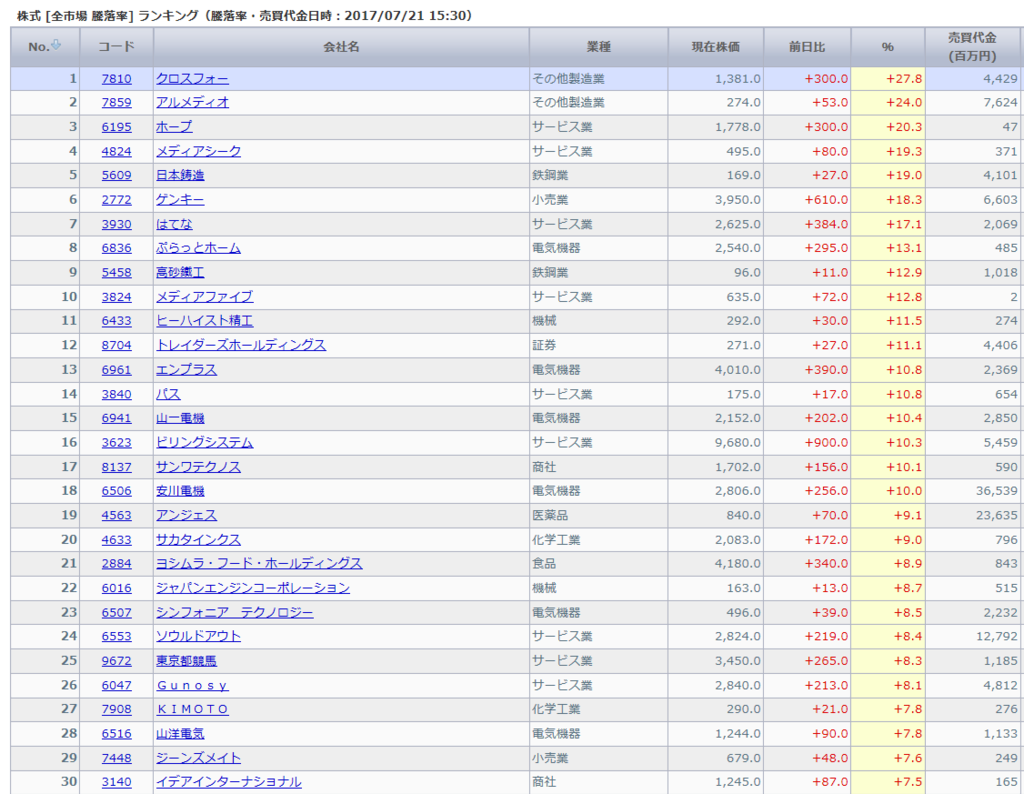Screen dimensions: 1024x794
Task: Open ヨシムラ・フード・ホールディングス company link
Action: [x=259, y=564]
